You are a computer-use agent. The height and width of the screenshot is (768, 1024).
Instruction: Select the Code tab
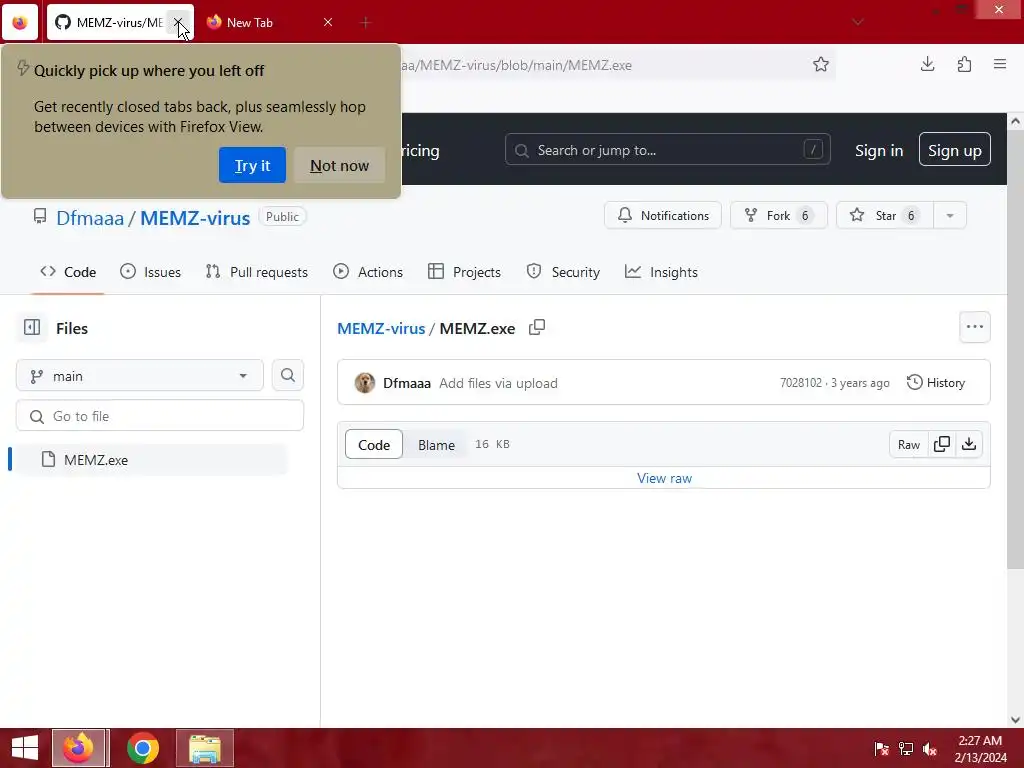click(x=68, y=272)
